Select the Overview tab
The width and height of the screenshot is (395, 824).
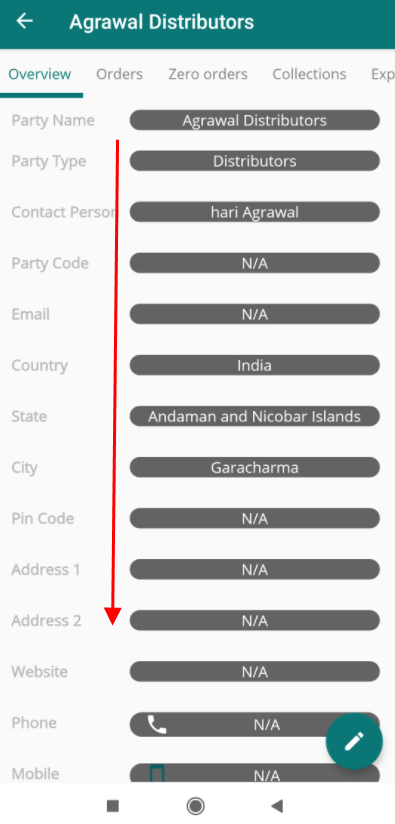(x=40, y=74)
